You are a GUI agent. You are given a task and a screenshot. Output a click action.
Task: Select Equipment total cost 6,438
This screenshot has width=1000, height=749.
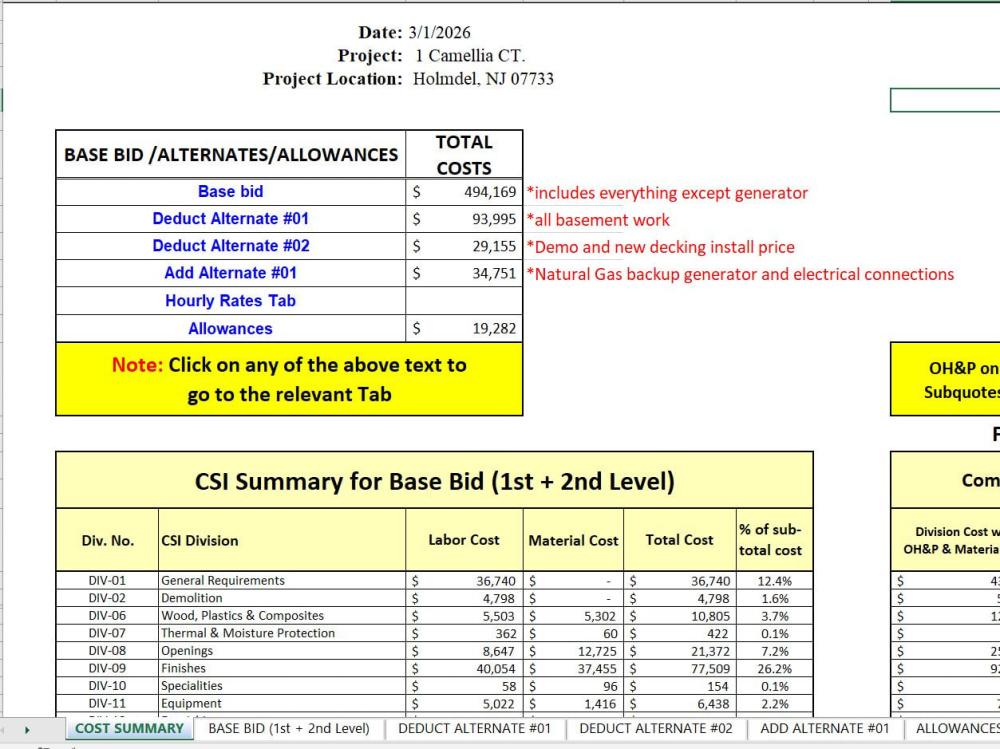679,704
